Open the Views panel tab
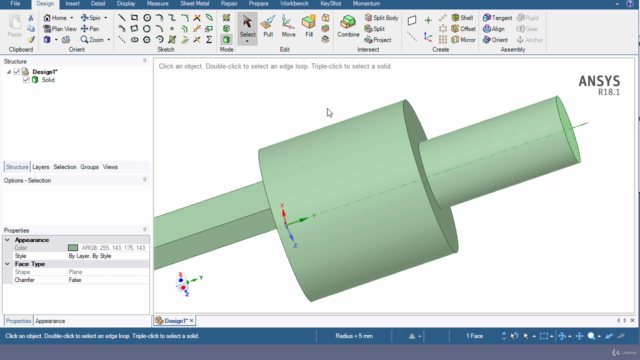The image size is (640, 360). click(x=110, y=167)
